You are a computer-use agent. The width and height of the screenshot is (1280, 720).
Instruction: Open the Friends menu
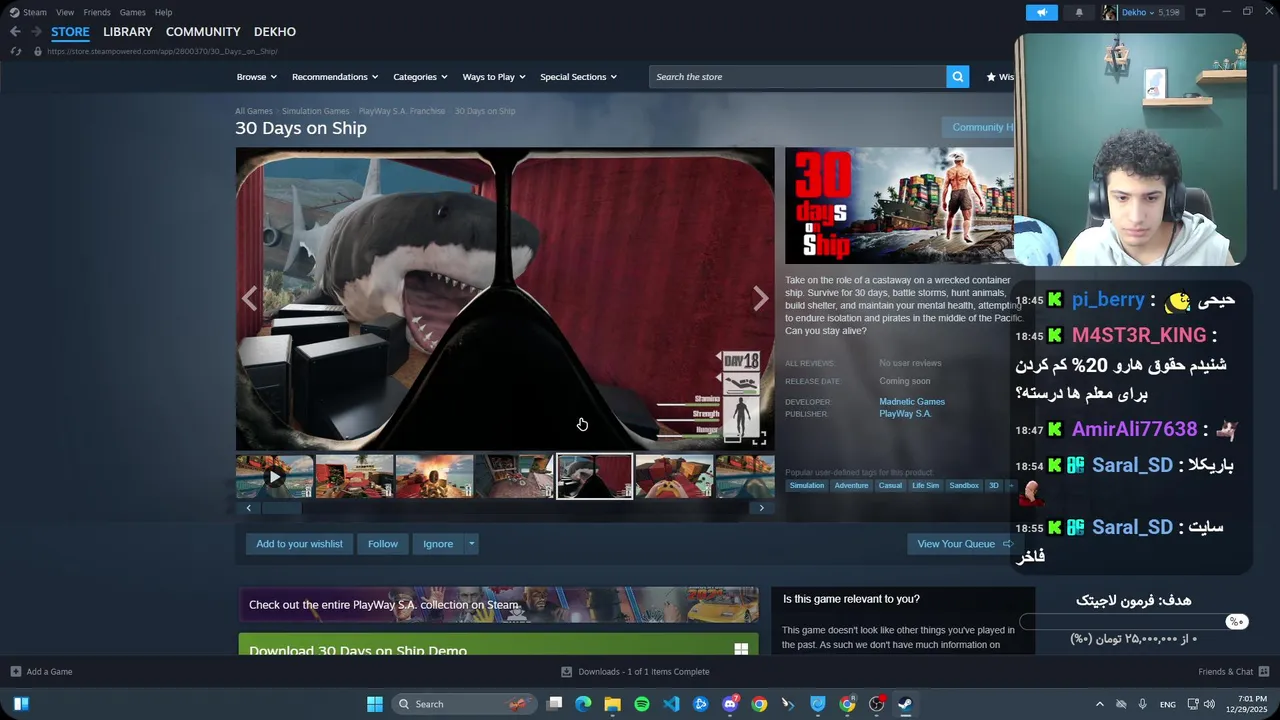coord(97,12)
